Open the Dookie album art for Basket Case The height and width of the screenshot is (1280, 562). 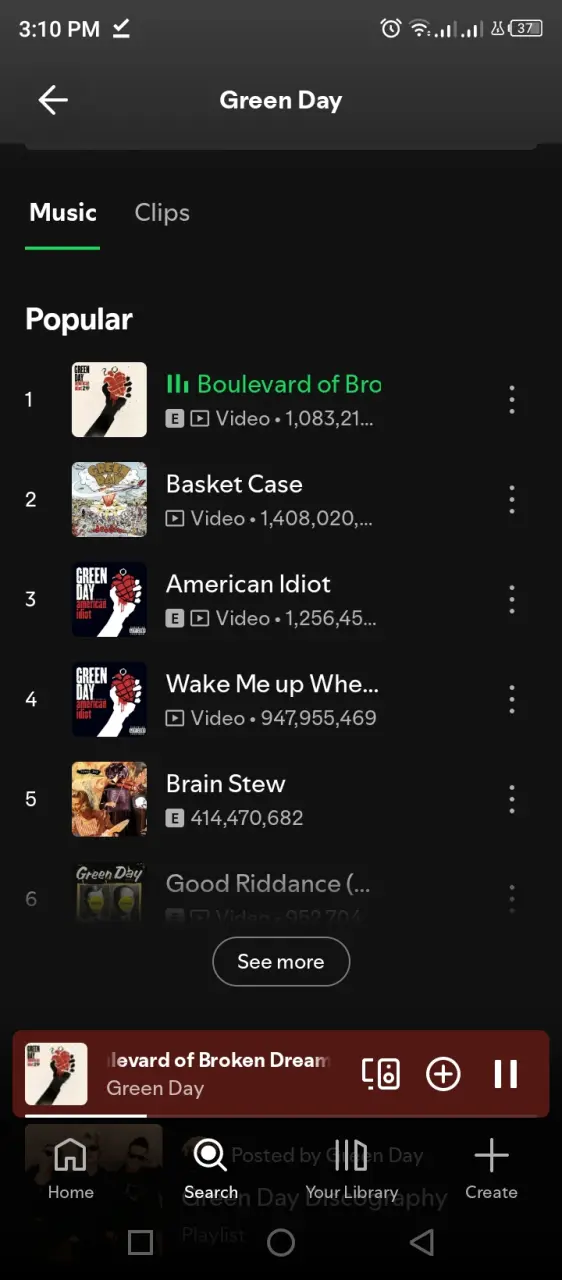[109, 499]
